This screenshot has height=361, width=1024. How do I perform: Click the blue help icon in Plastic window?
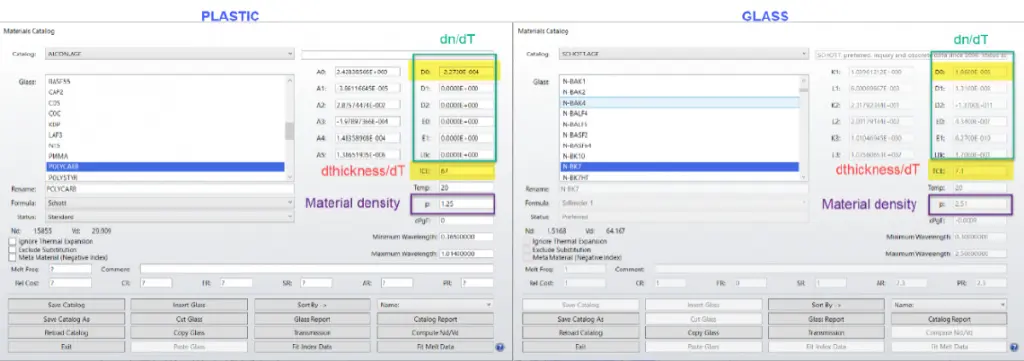point(500,347)
